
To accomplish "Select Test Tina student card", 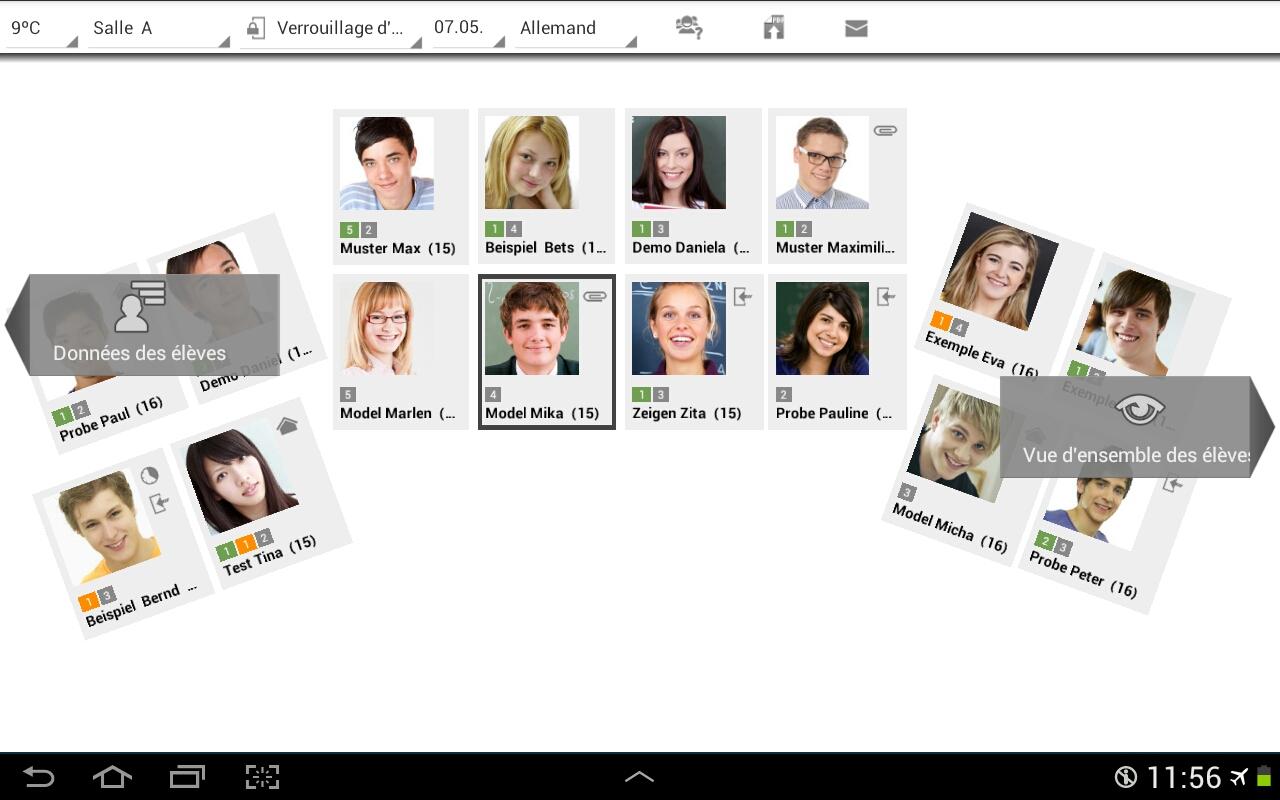I will pos(262,493).
